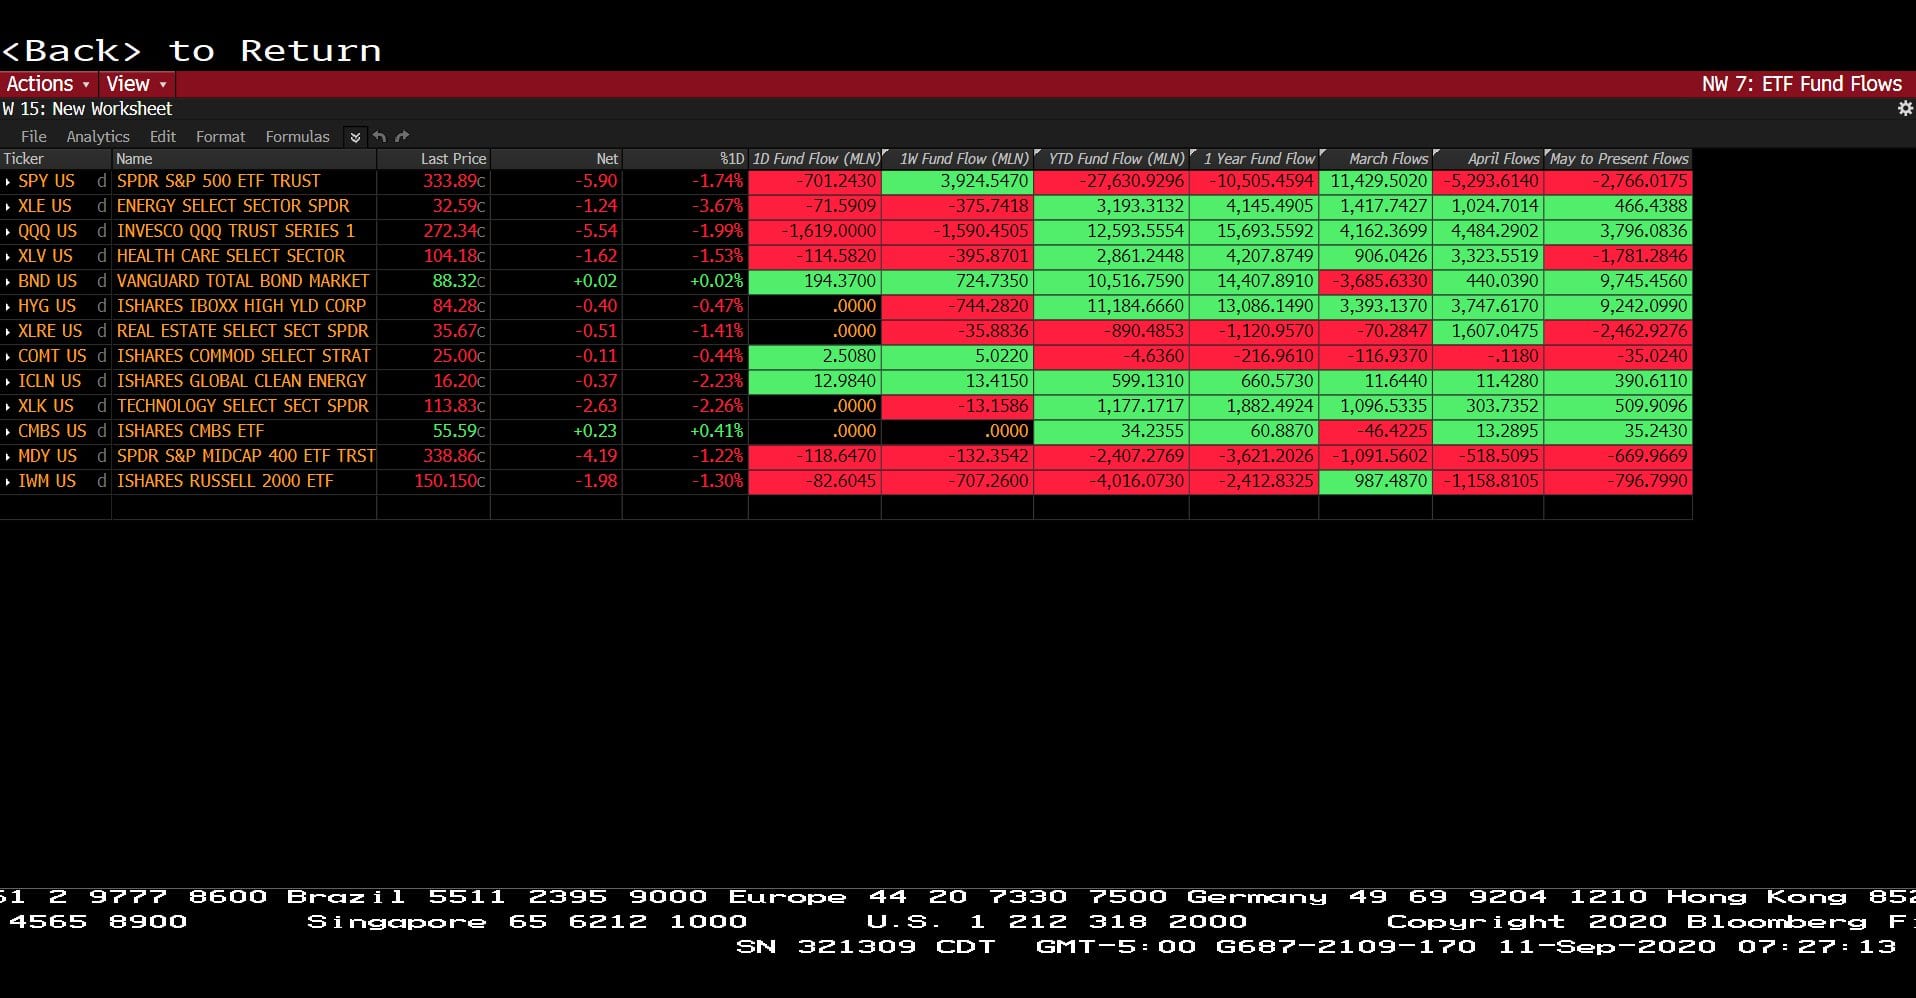
Task: Click the %1D column header
Action: 686,159
